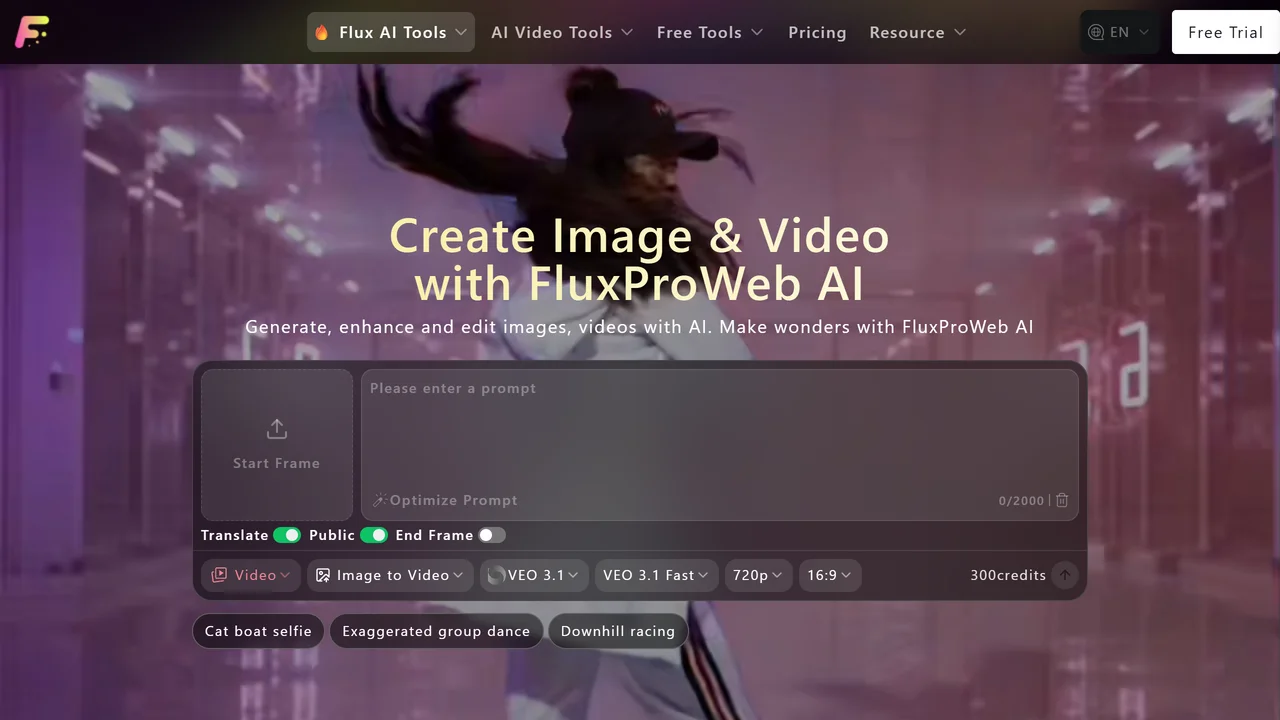
Task: Click the FluxProWeb logo icon
Action: click(32, 32)
